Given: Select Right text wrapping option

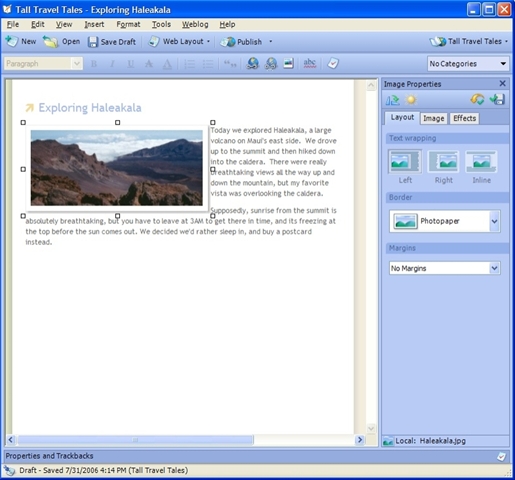Looking at the screenshot, I should point(443,167).
